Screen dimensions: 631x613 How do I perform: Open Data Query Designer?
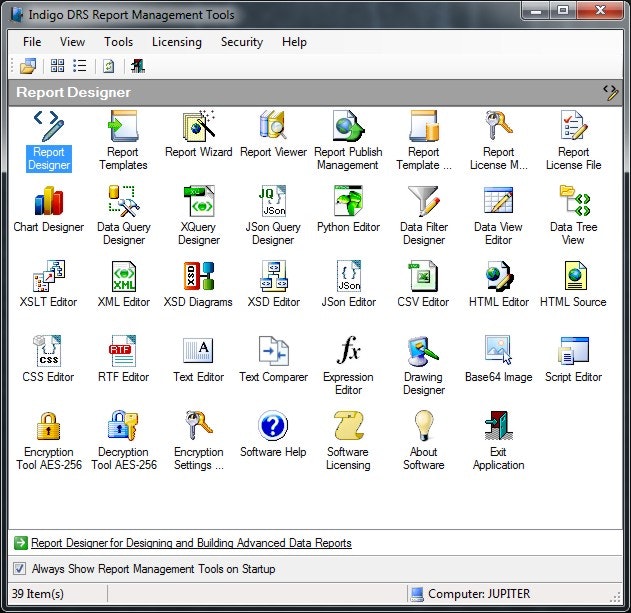tap(124, 216)
